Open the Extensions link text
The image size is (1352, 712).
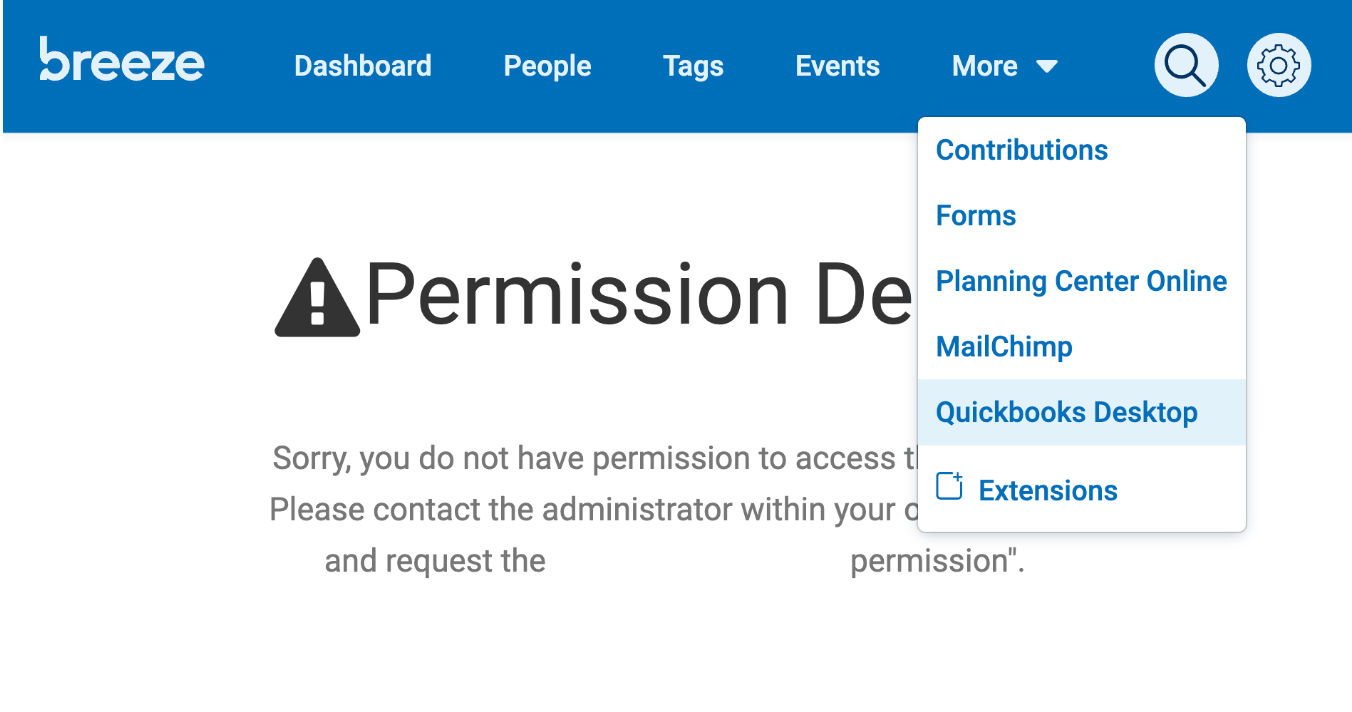pos(1048,490)
